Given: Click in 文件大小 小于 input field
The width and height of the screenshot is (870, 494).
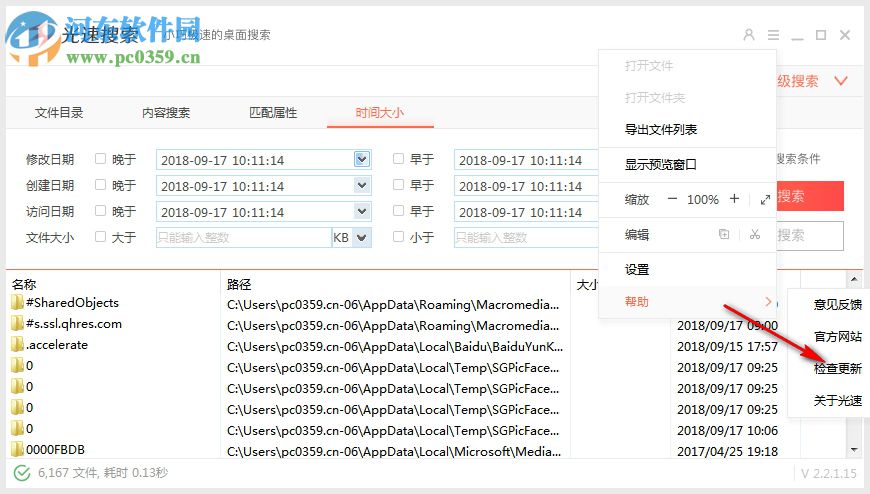Looking at the screenshot, I should [x=526, y=238].
